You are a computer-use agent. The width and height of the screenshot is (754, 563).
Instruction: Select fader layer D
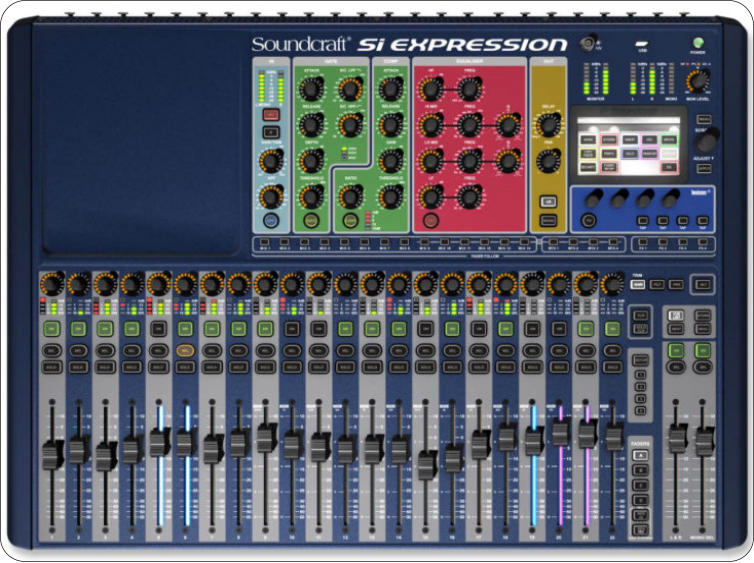coord(640,500)
